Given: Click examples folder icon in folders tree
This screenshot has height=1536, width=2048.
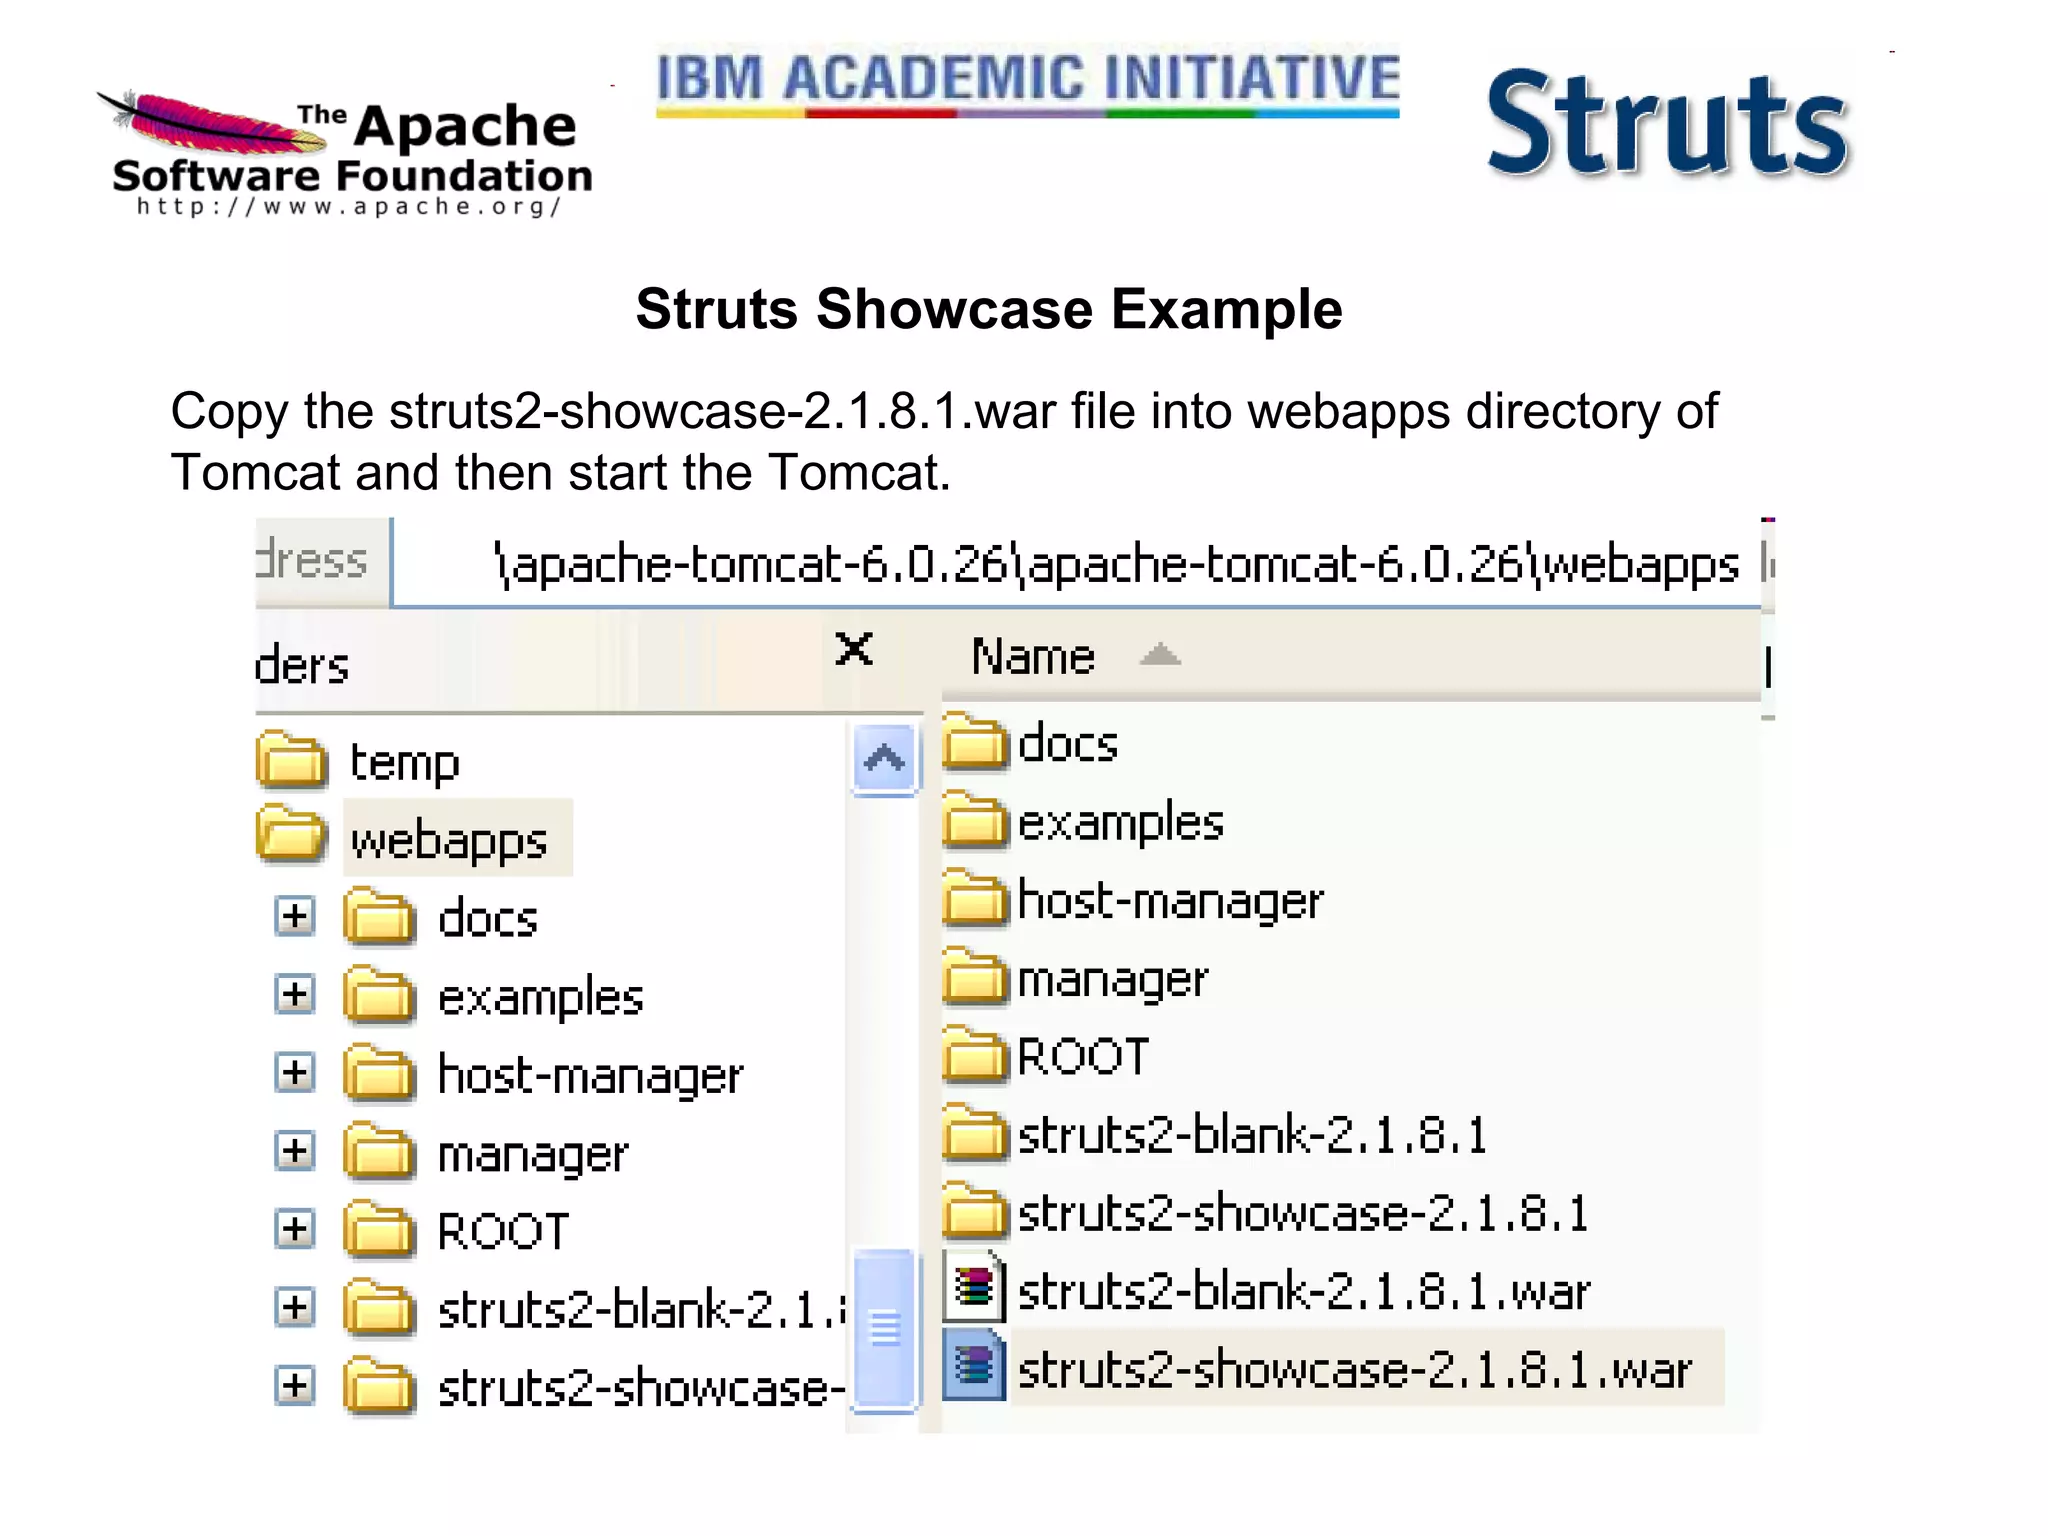Looking at the screenshot, I should (378, 994).
